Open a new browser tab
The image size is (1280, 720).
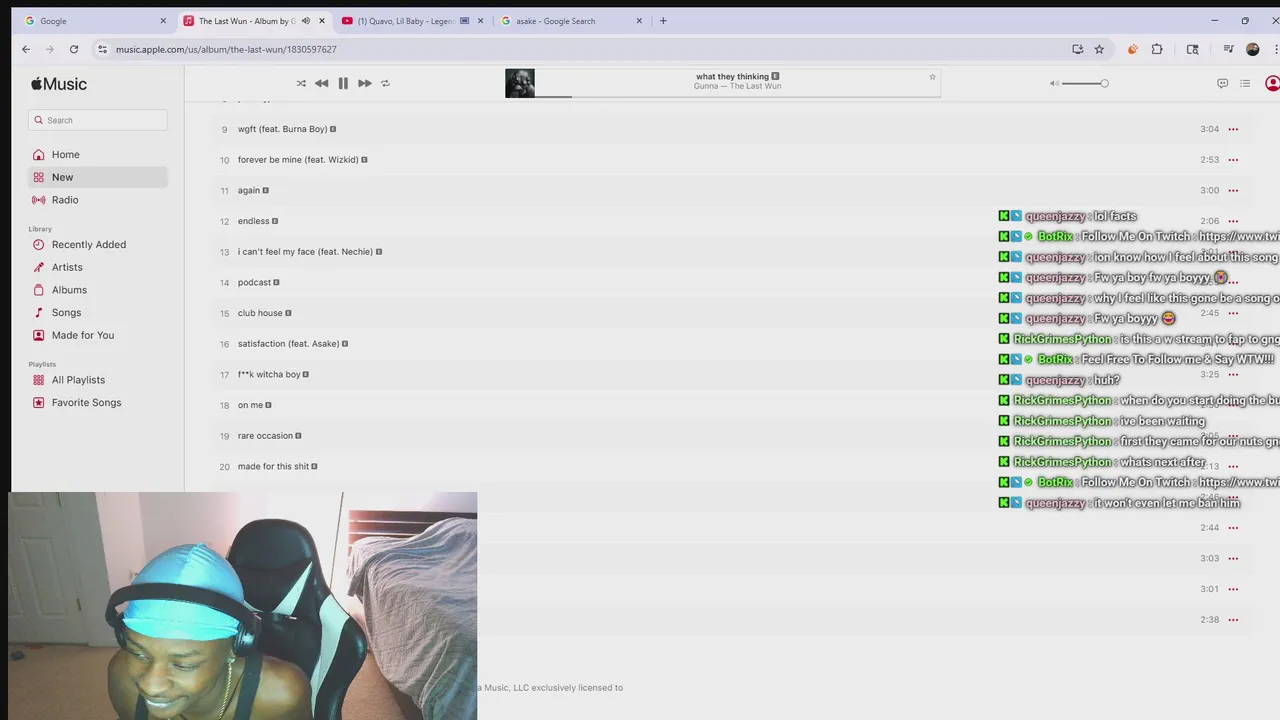[x=662, y=21]
